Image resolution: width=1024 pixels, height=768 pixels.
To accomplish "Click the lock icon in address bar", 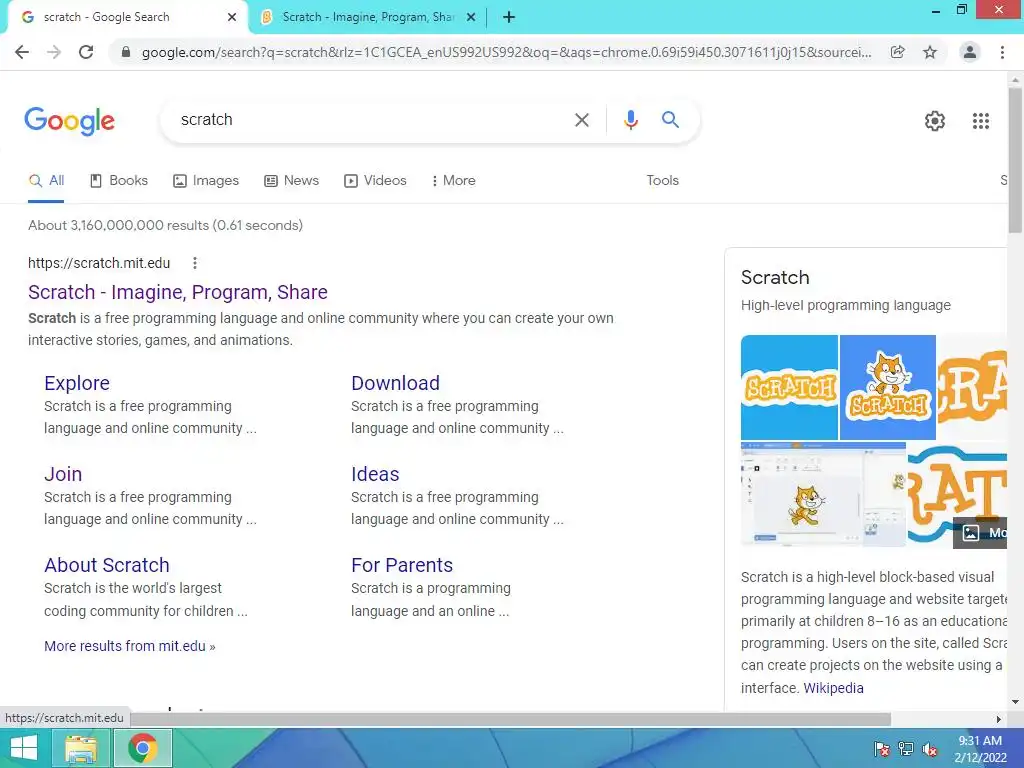I will pos(126,52).
